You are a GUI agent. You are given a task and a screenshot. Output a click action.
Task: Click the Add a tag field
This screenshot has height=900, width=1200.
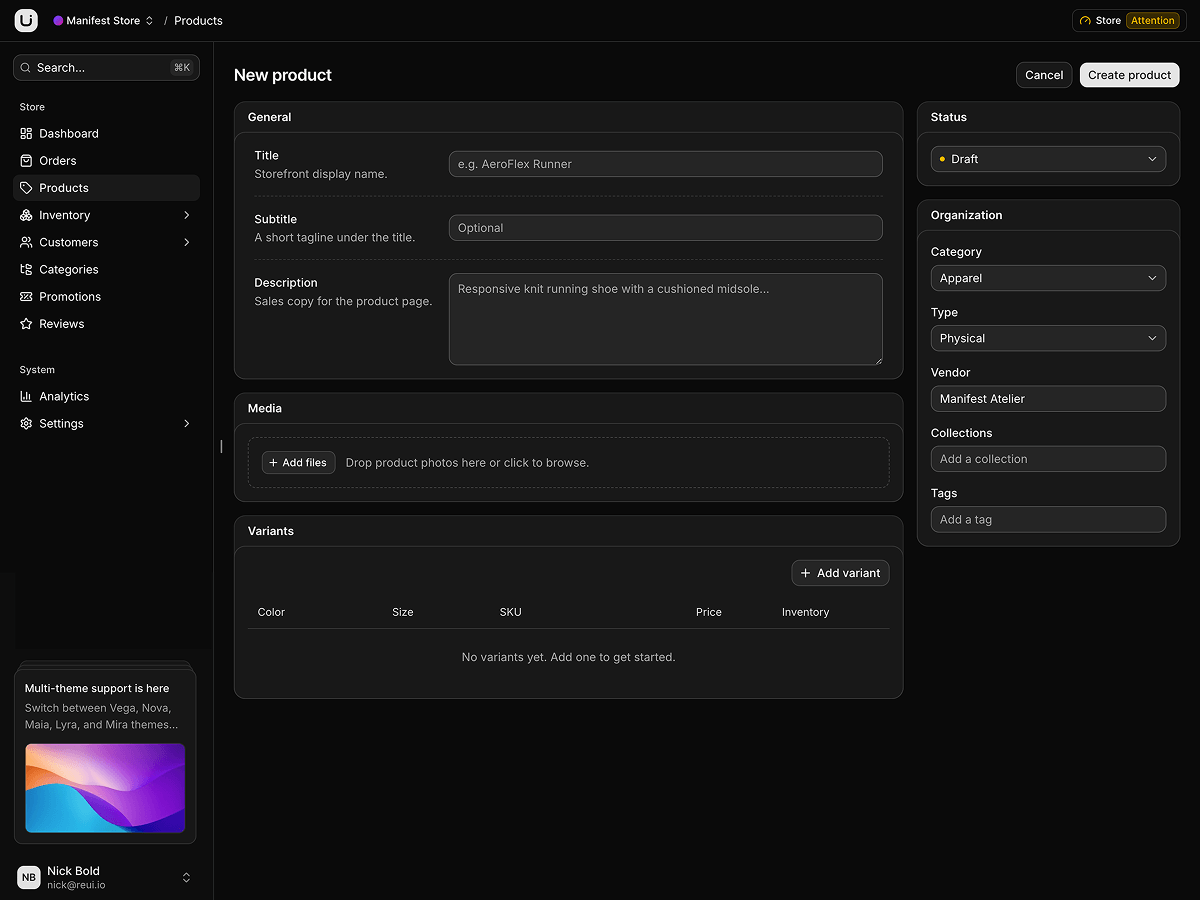pos(1048,519)
